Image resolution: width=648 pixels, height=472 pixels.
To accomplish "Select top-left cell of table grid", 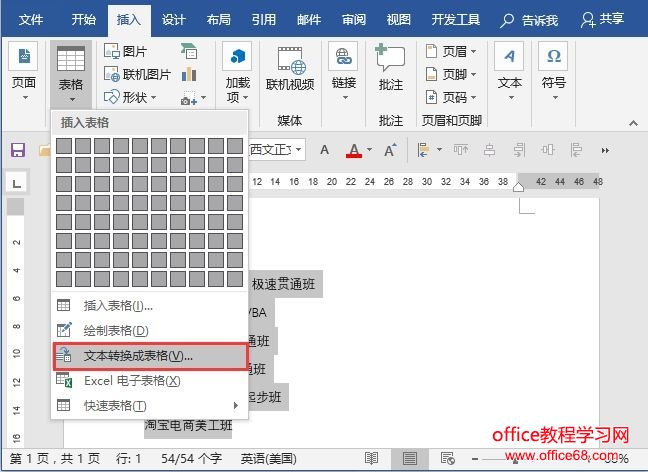I will (x=64, y=146).
